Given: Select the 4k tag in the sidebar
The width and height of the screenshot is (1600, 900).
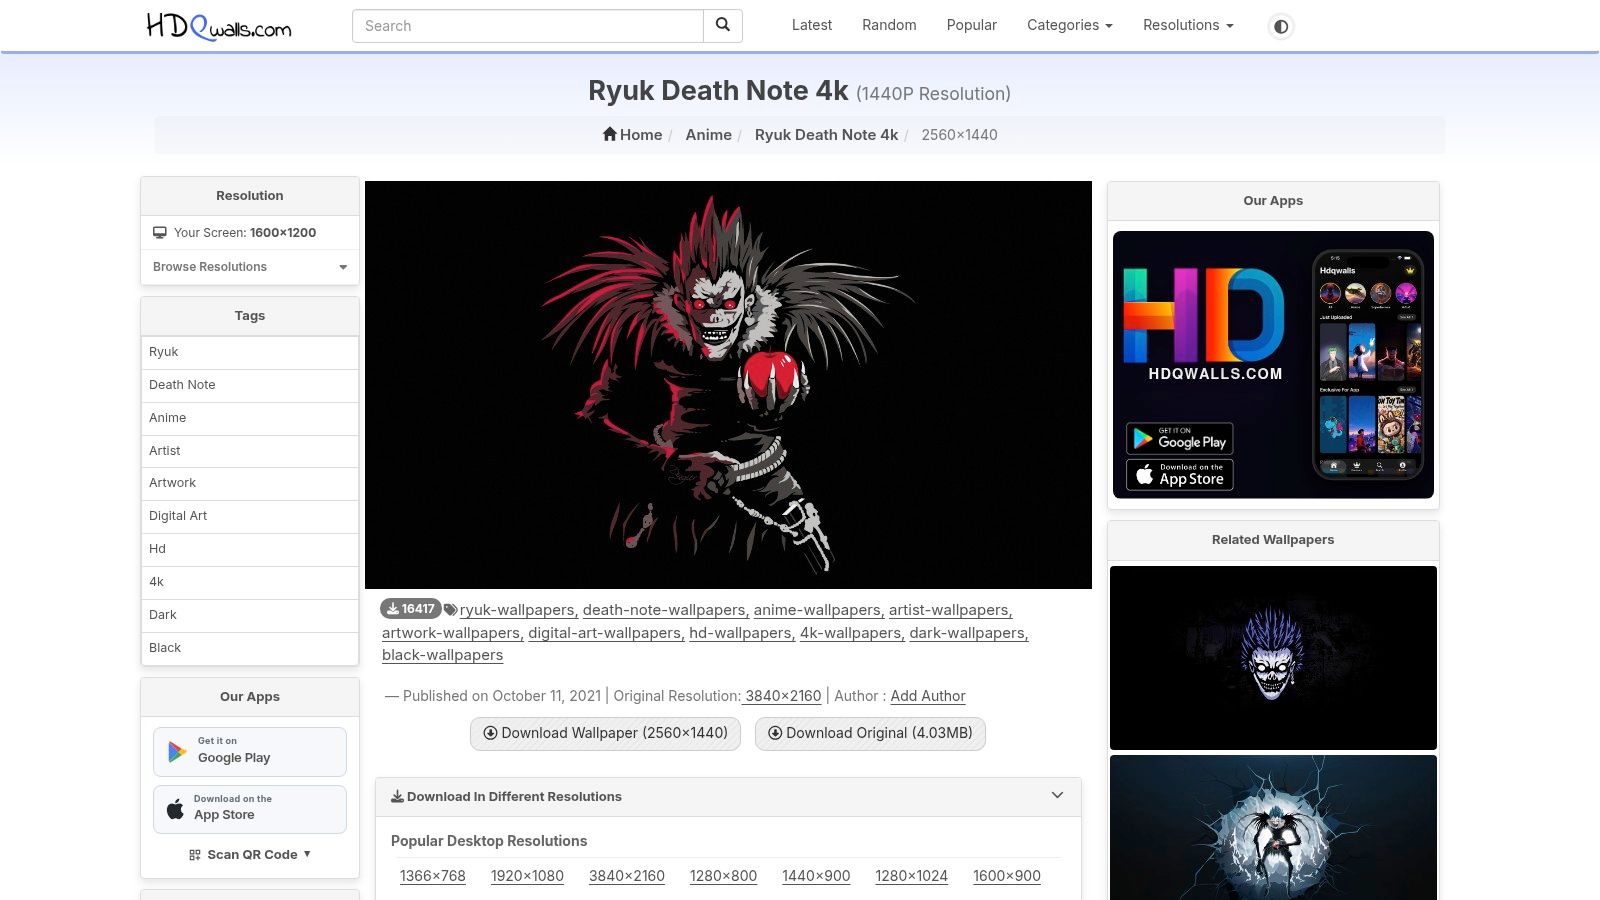Looking at the screenshot, I should [x=250, y=582].
